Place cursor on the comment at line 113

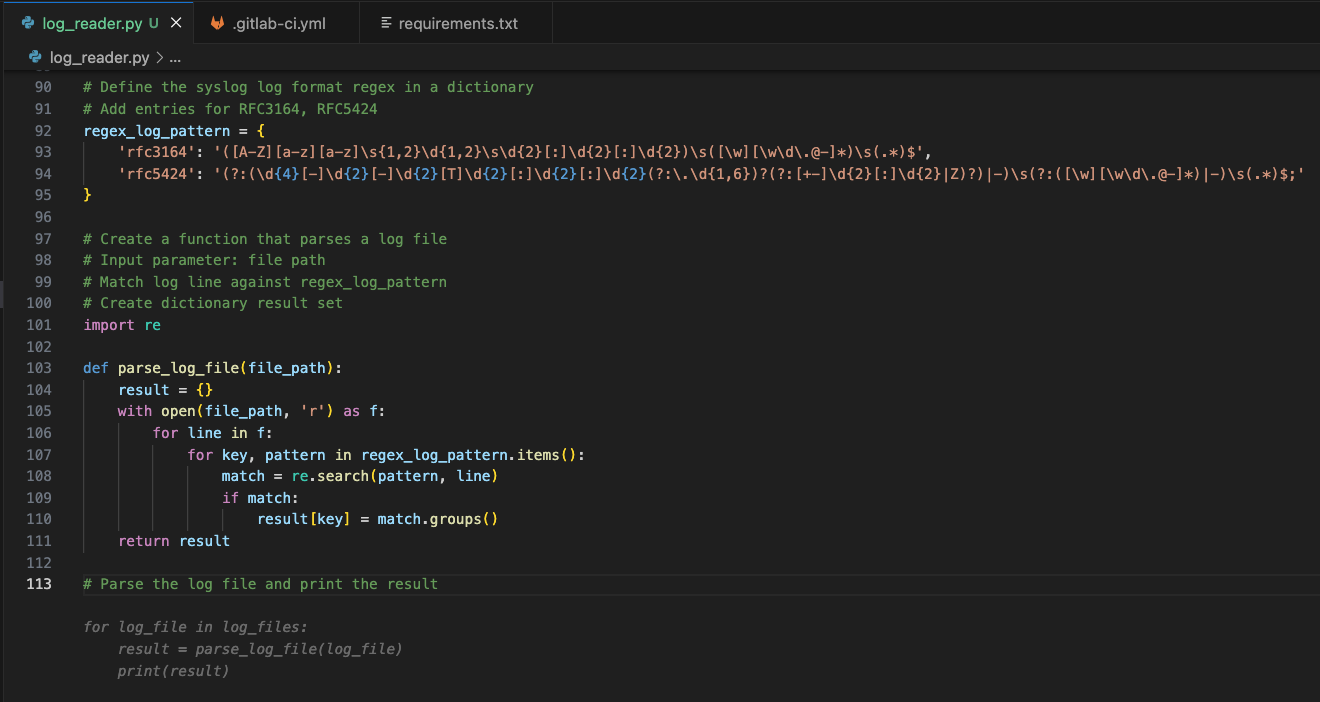tap(260, 583)
